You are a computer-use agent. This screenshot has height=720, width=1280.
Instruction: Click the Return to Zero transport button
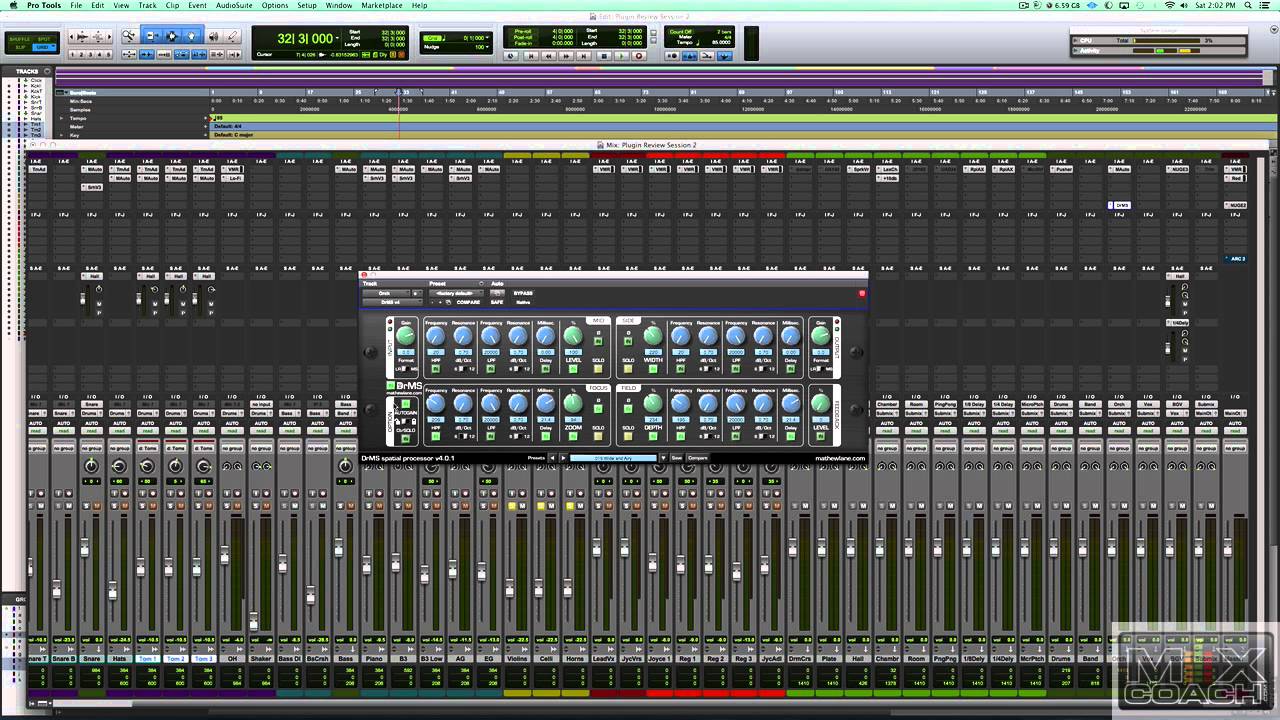pos(530,56)
